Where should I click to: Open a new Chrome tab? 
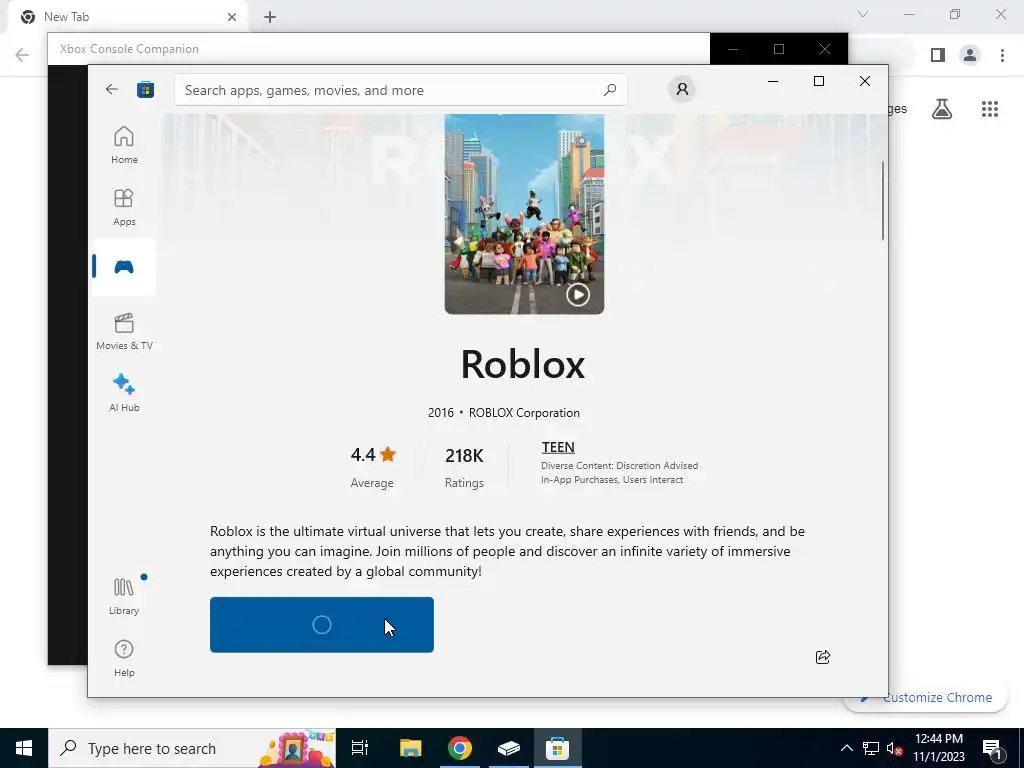[270, 17]
